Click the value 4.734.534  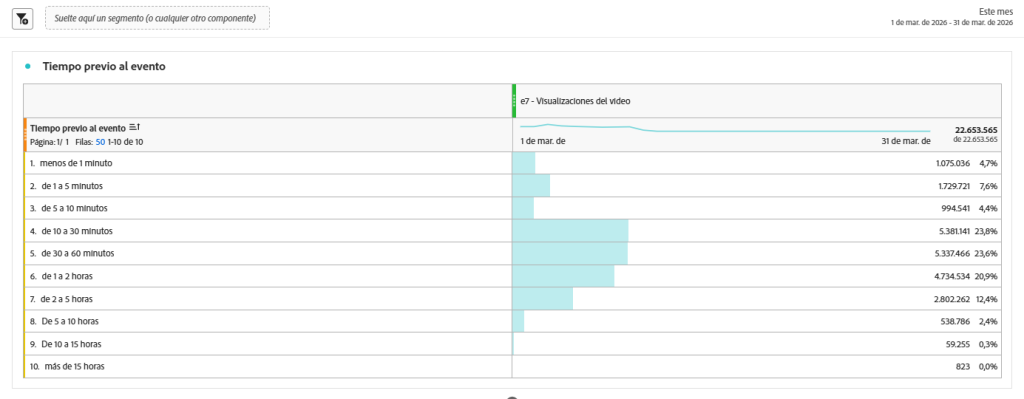pyautogui.click(x=953, y=276)
